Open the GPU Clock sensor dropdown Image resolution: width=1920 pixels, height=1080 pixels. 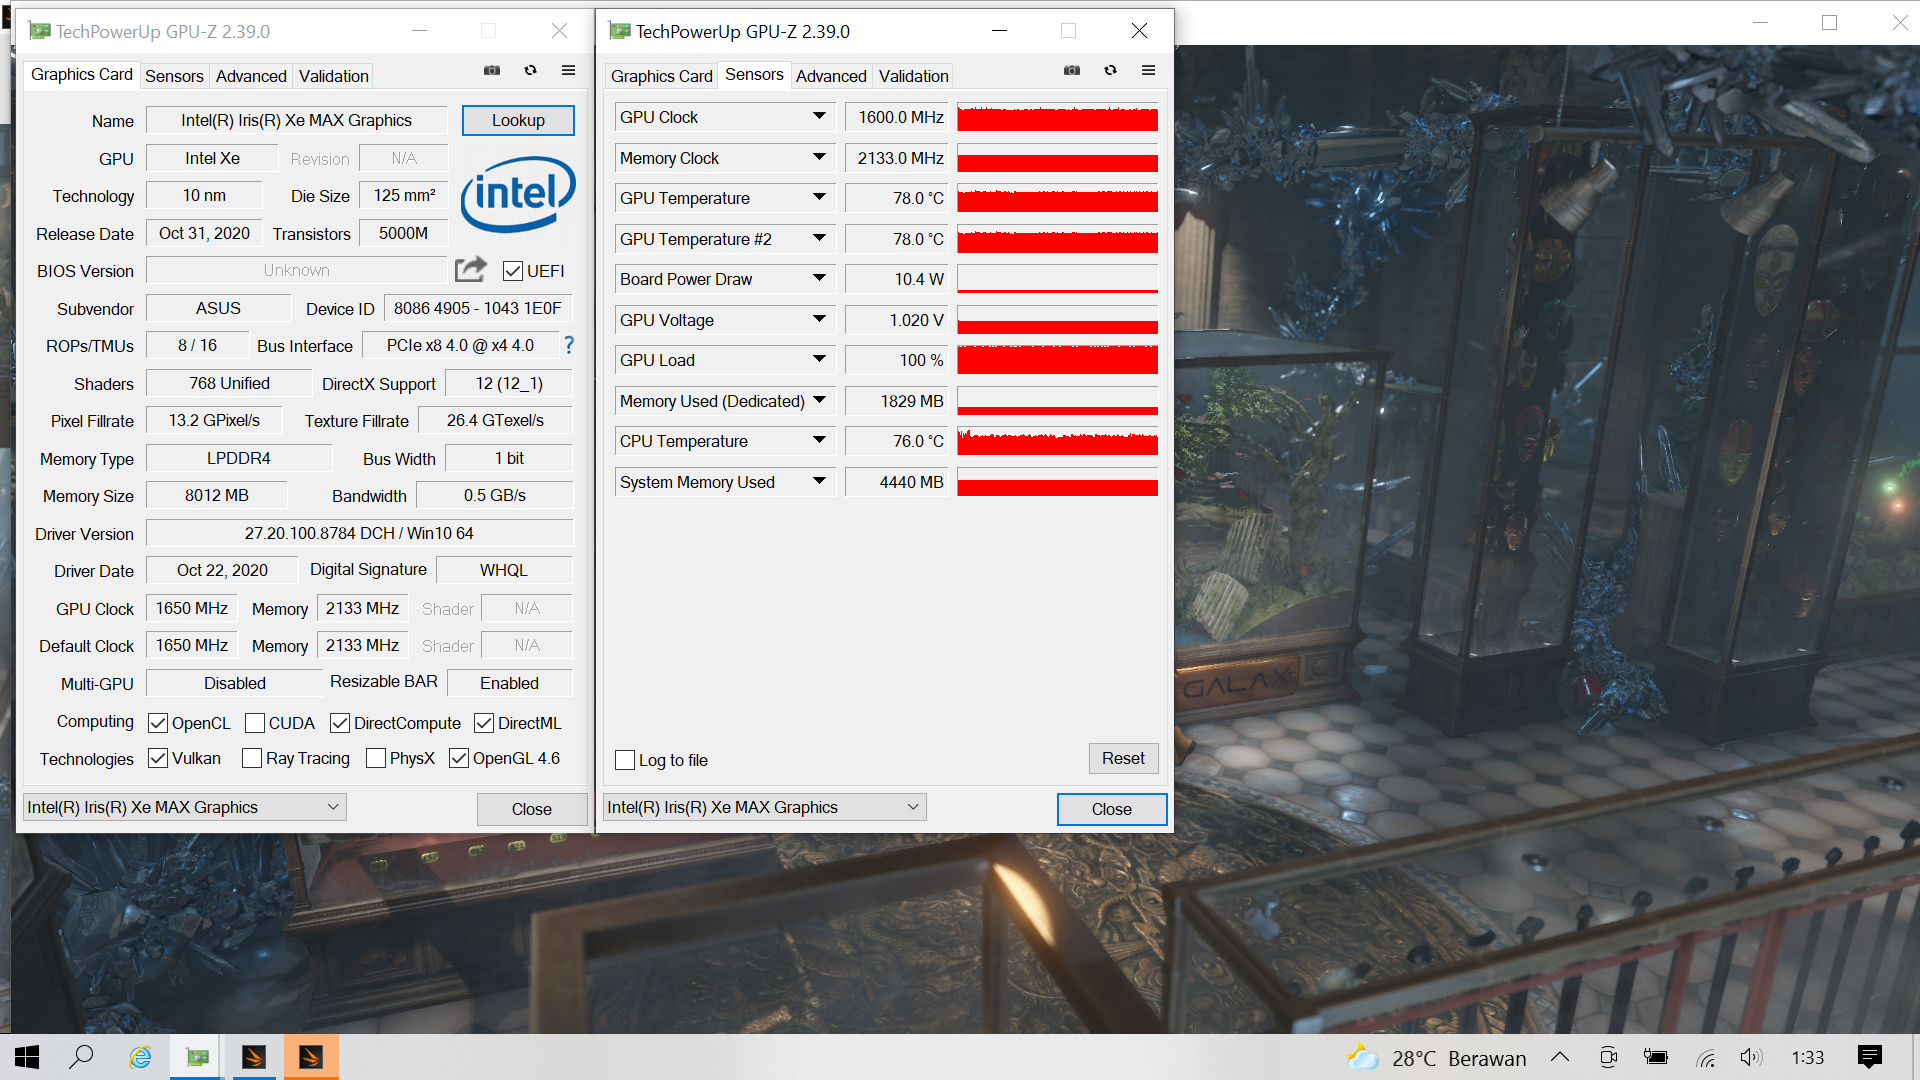(x=818, y=116)
